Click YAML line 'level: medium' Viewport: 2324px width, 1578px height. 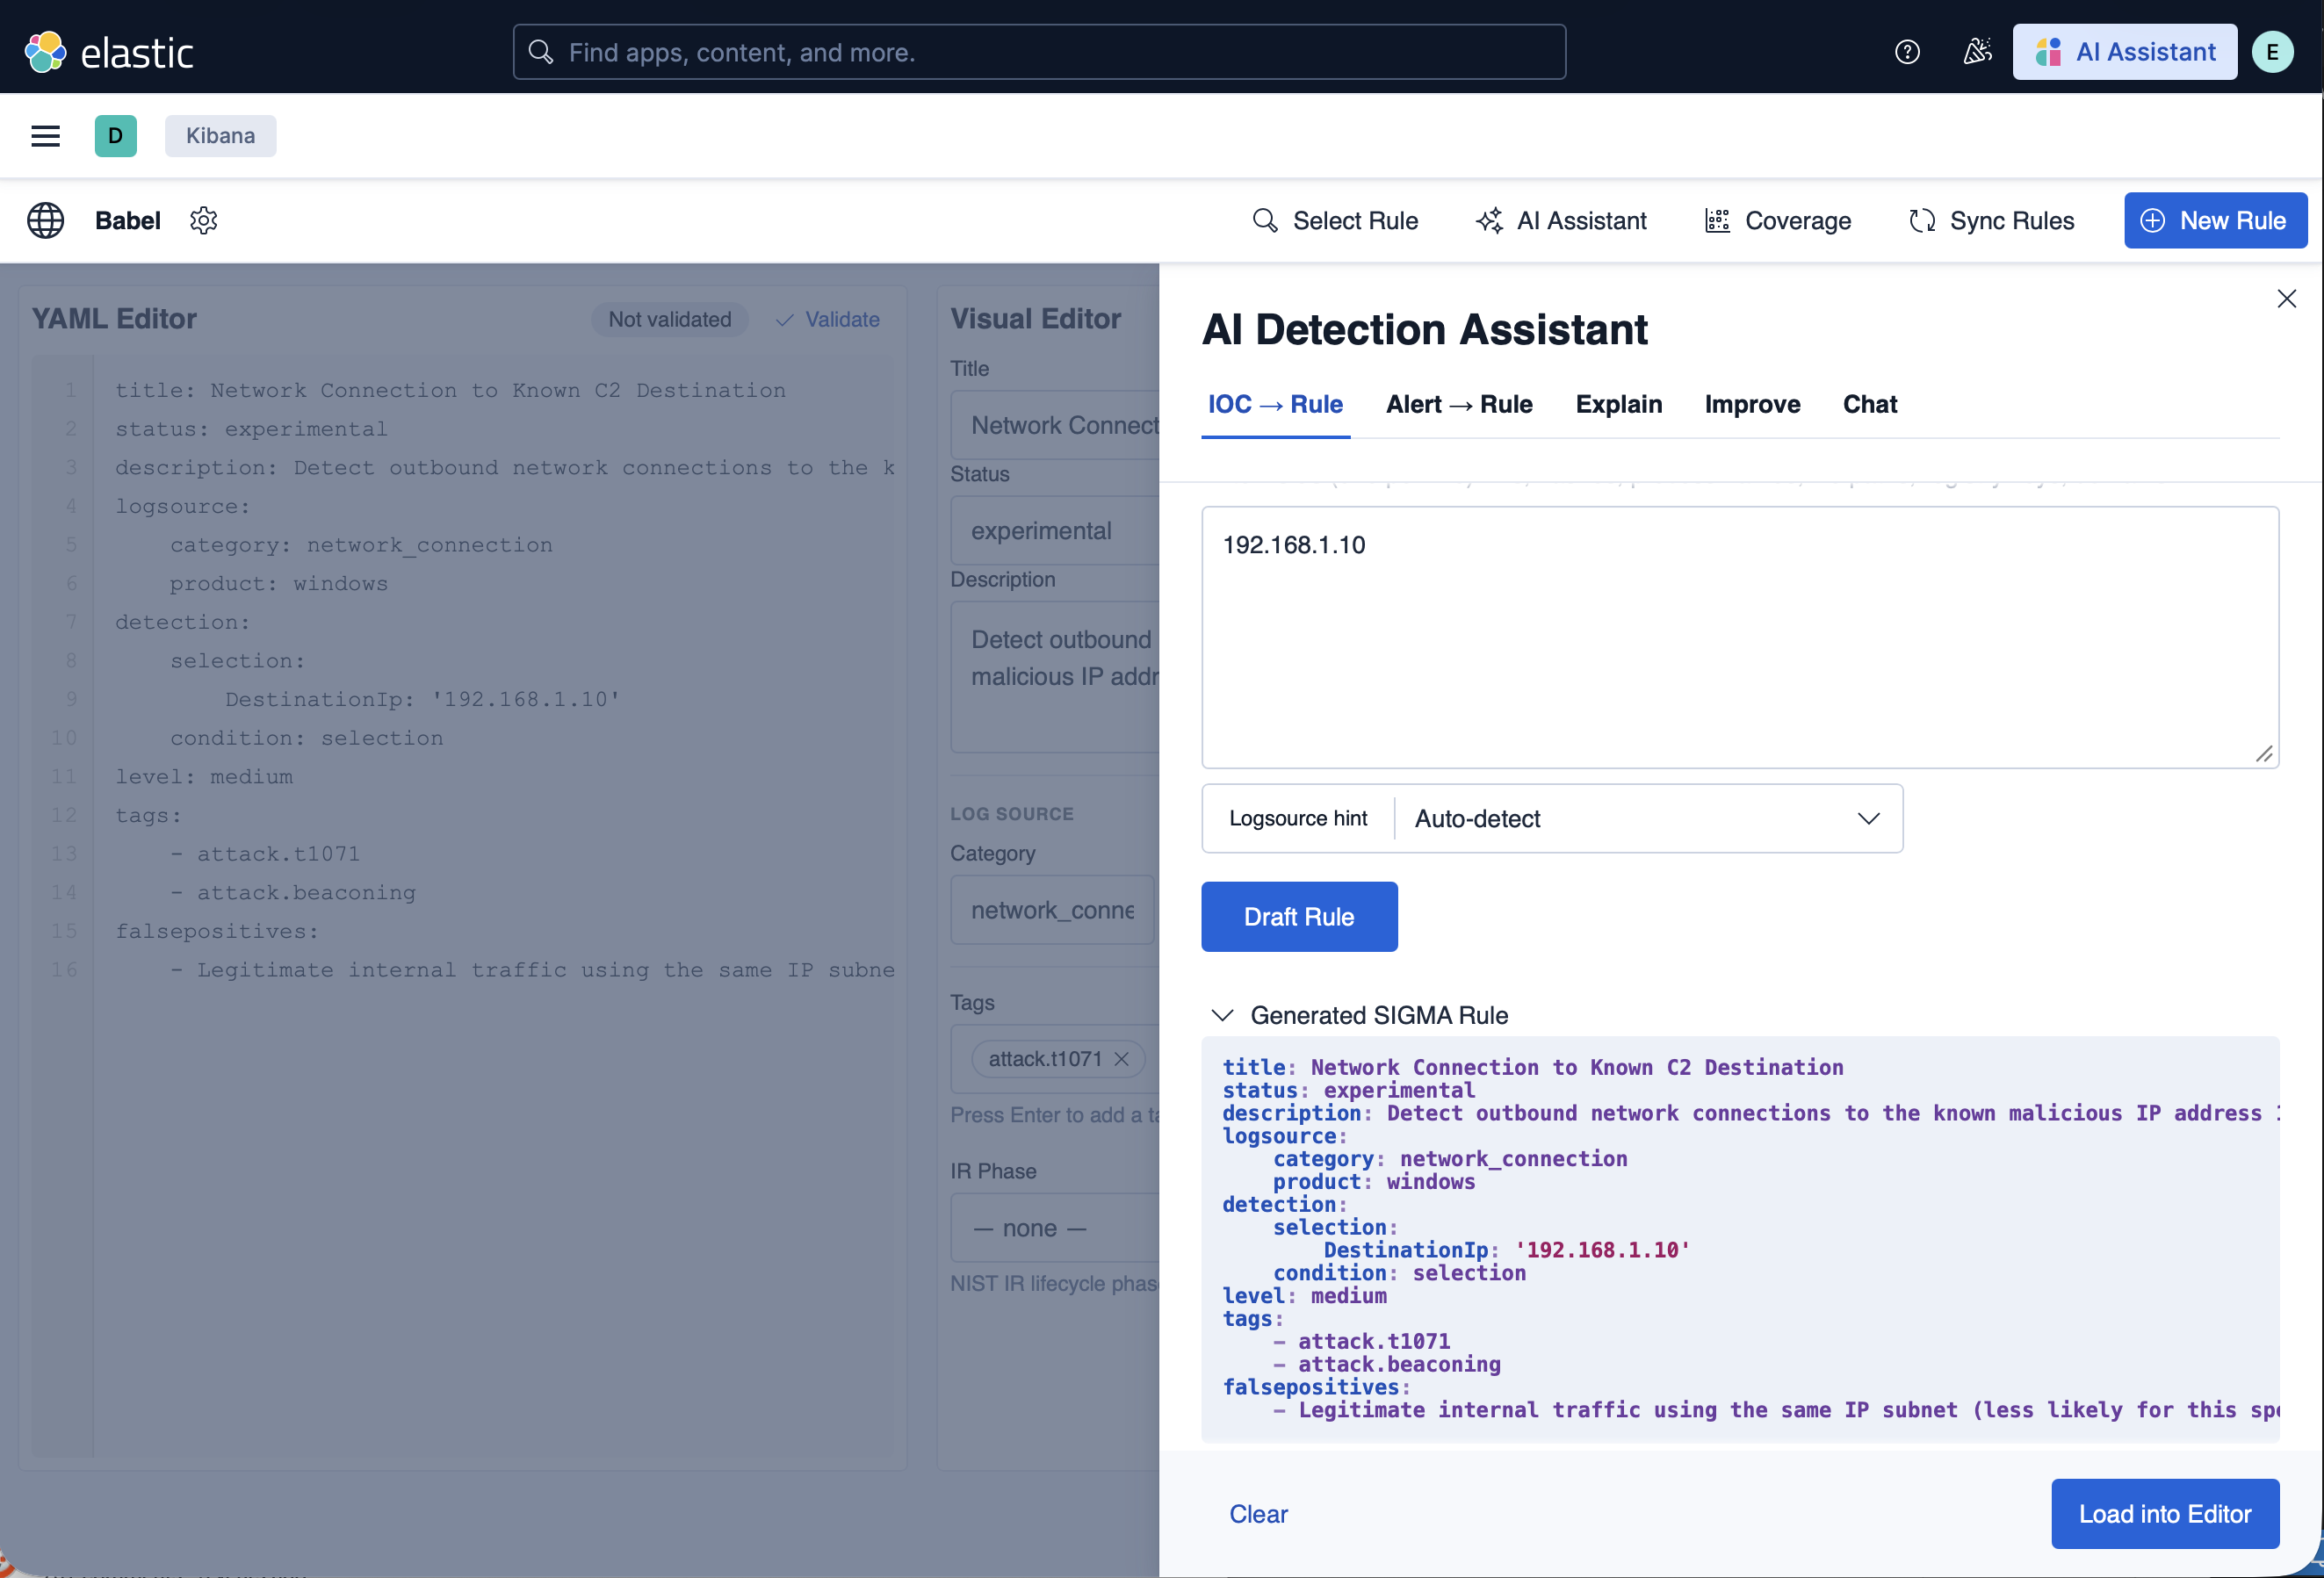click(x=203, y=777)
